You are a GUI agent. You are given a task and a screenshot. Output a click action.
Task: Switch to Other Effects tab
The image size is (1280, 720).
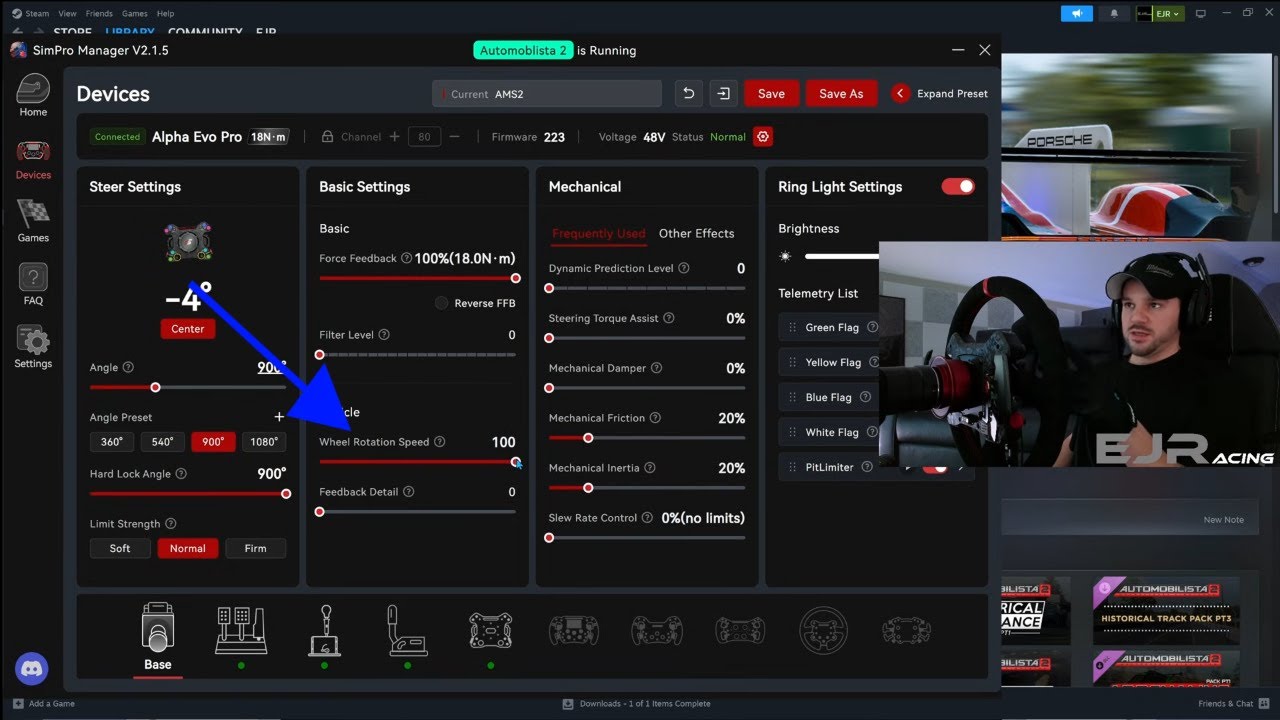coord(696,233)
